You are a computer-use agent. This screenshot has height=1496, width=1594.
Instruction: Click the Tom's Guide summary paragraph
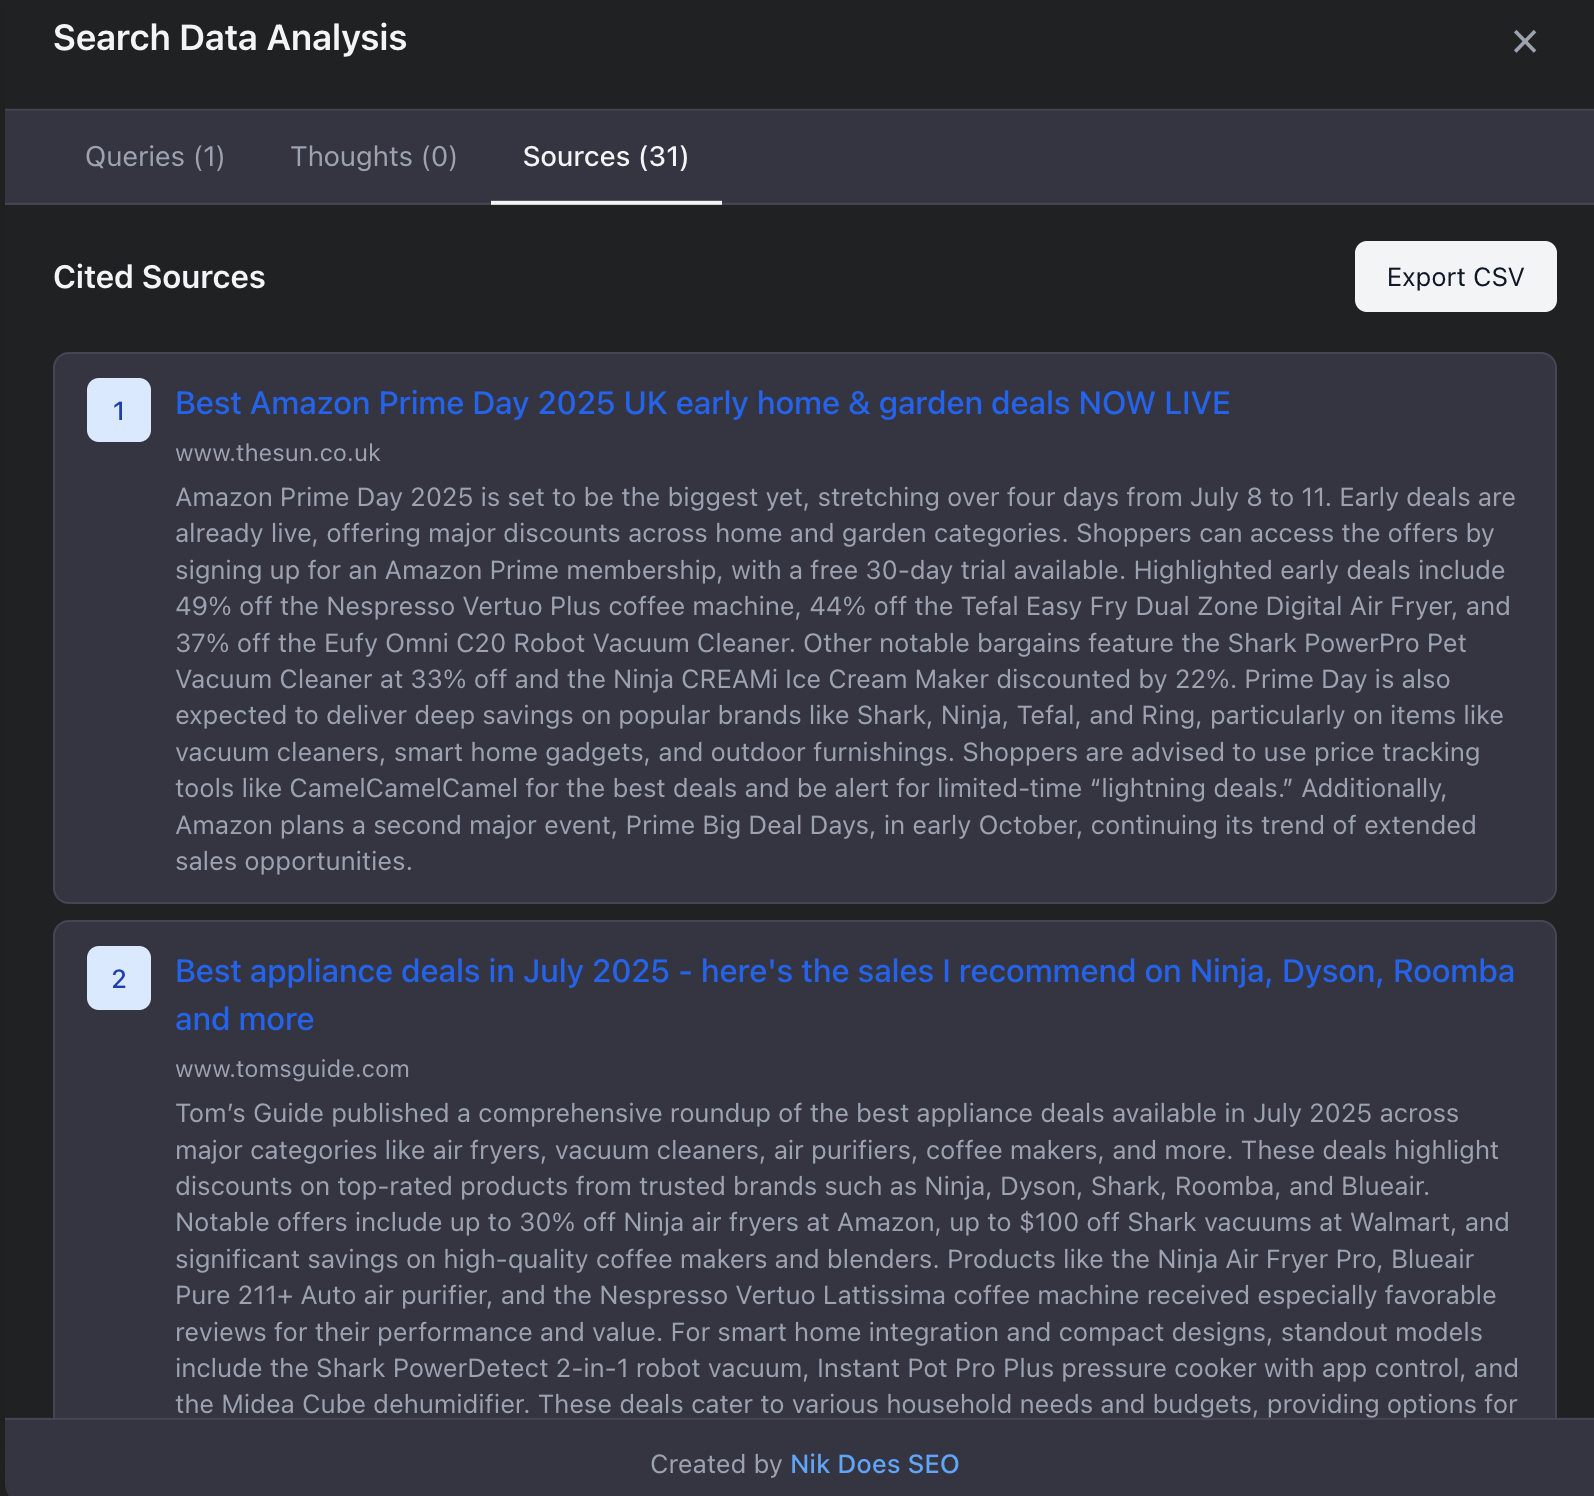tap(846, 1259)
